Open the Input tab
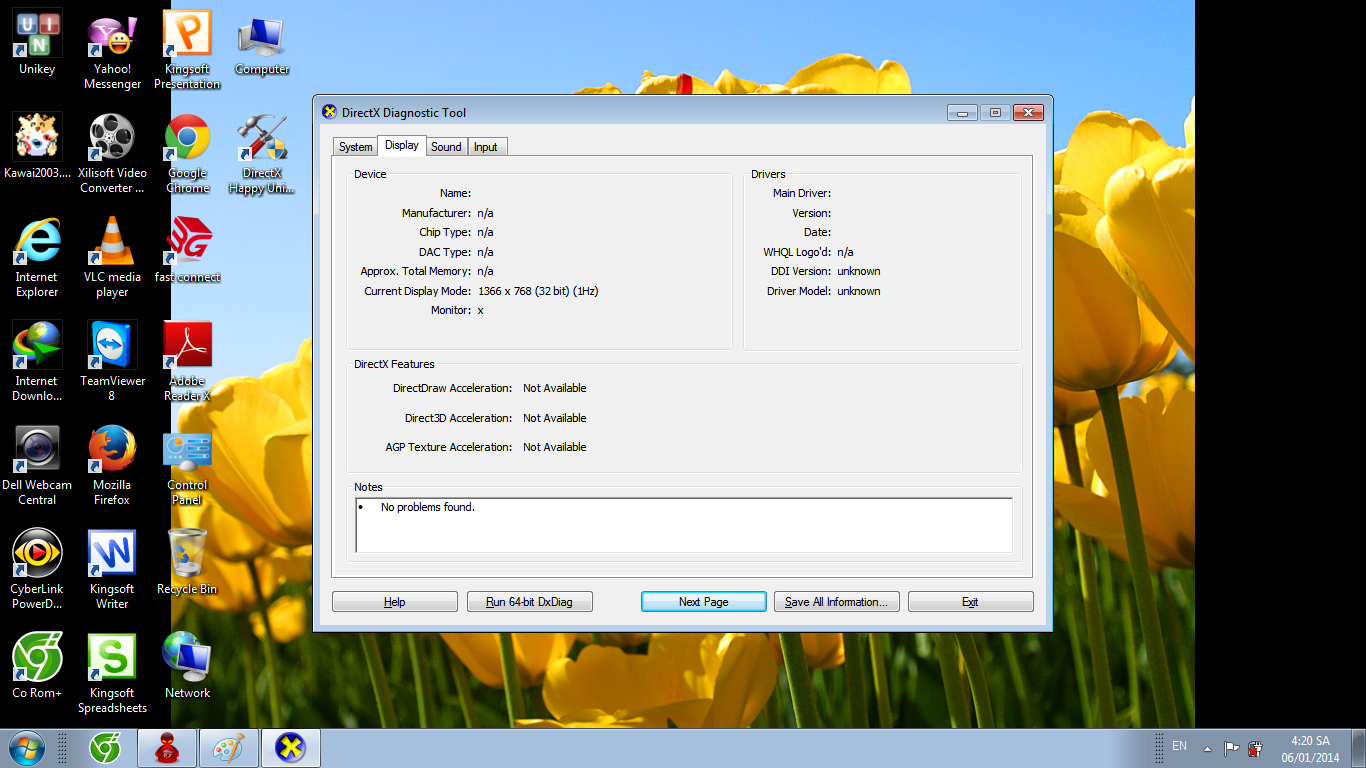Viewport: 1366px width, 768px height. click(x=486, y=147)
